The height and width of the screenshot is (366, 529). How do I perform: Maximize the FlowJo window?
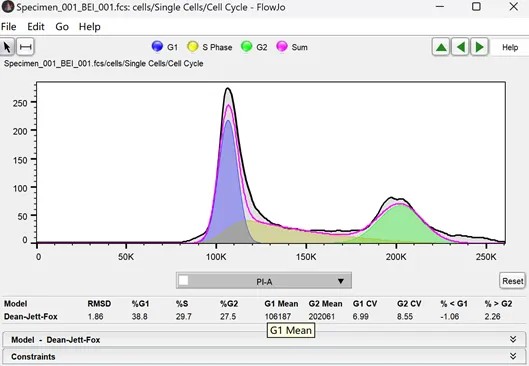pos(476,6)
